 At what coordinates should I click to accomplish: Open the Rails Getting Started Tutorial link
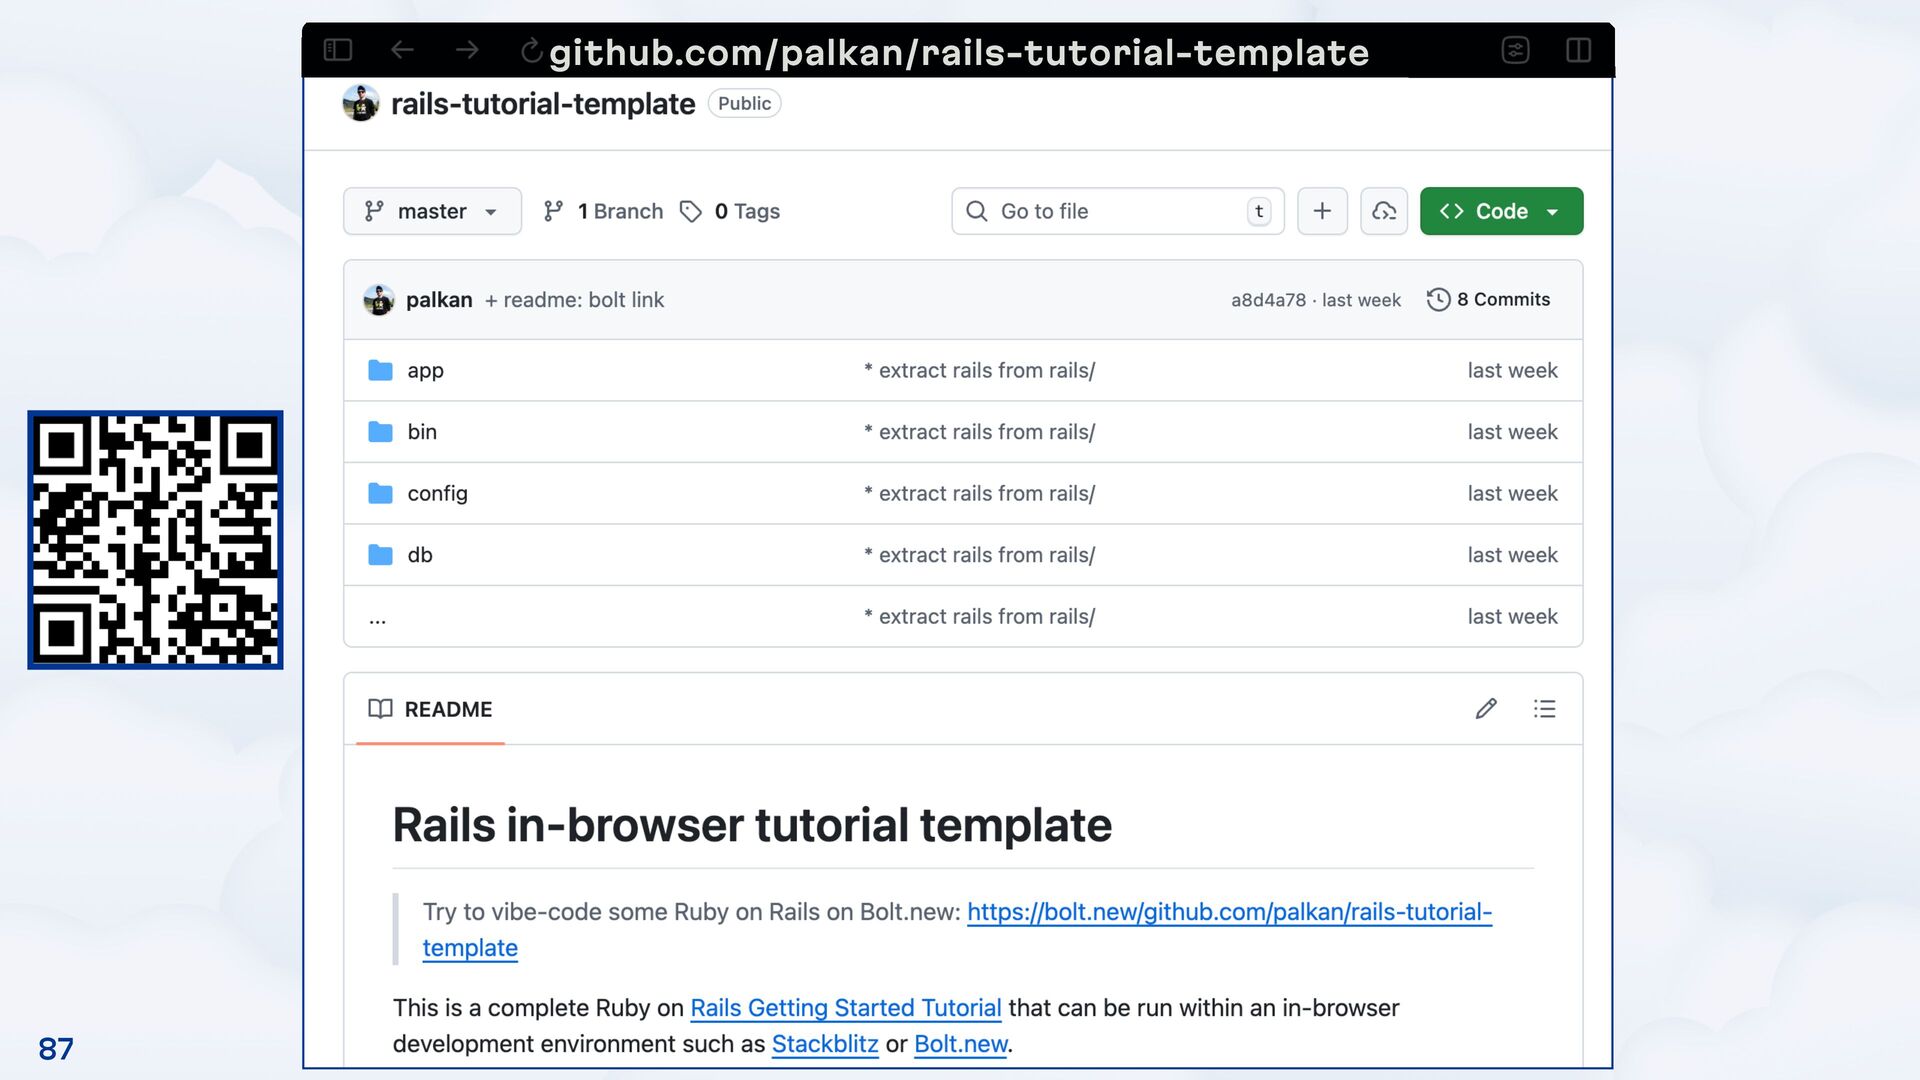845,1008
